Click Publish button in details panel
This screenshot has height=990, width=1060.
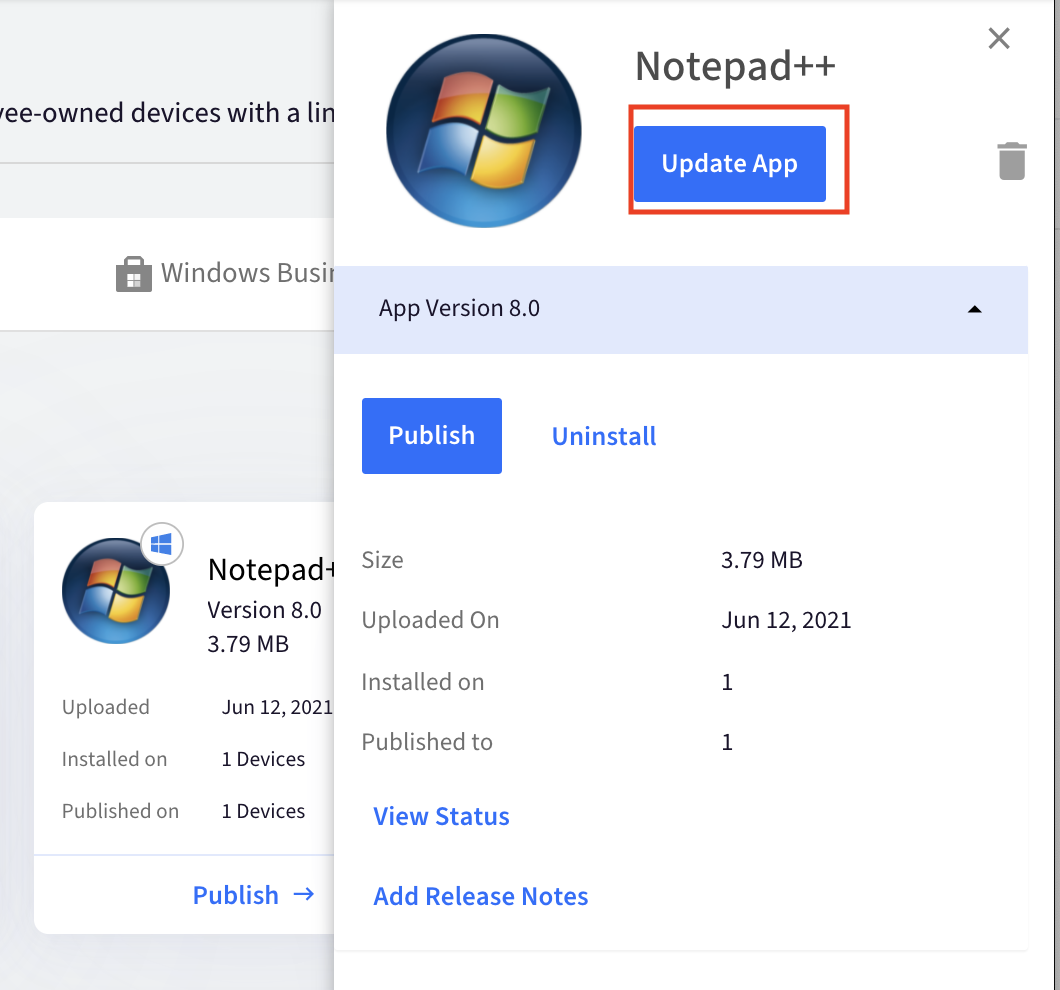[x=431, y=435]
